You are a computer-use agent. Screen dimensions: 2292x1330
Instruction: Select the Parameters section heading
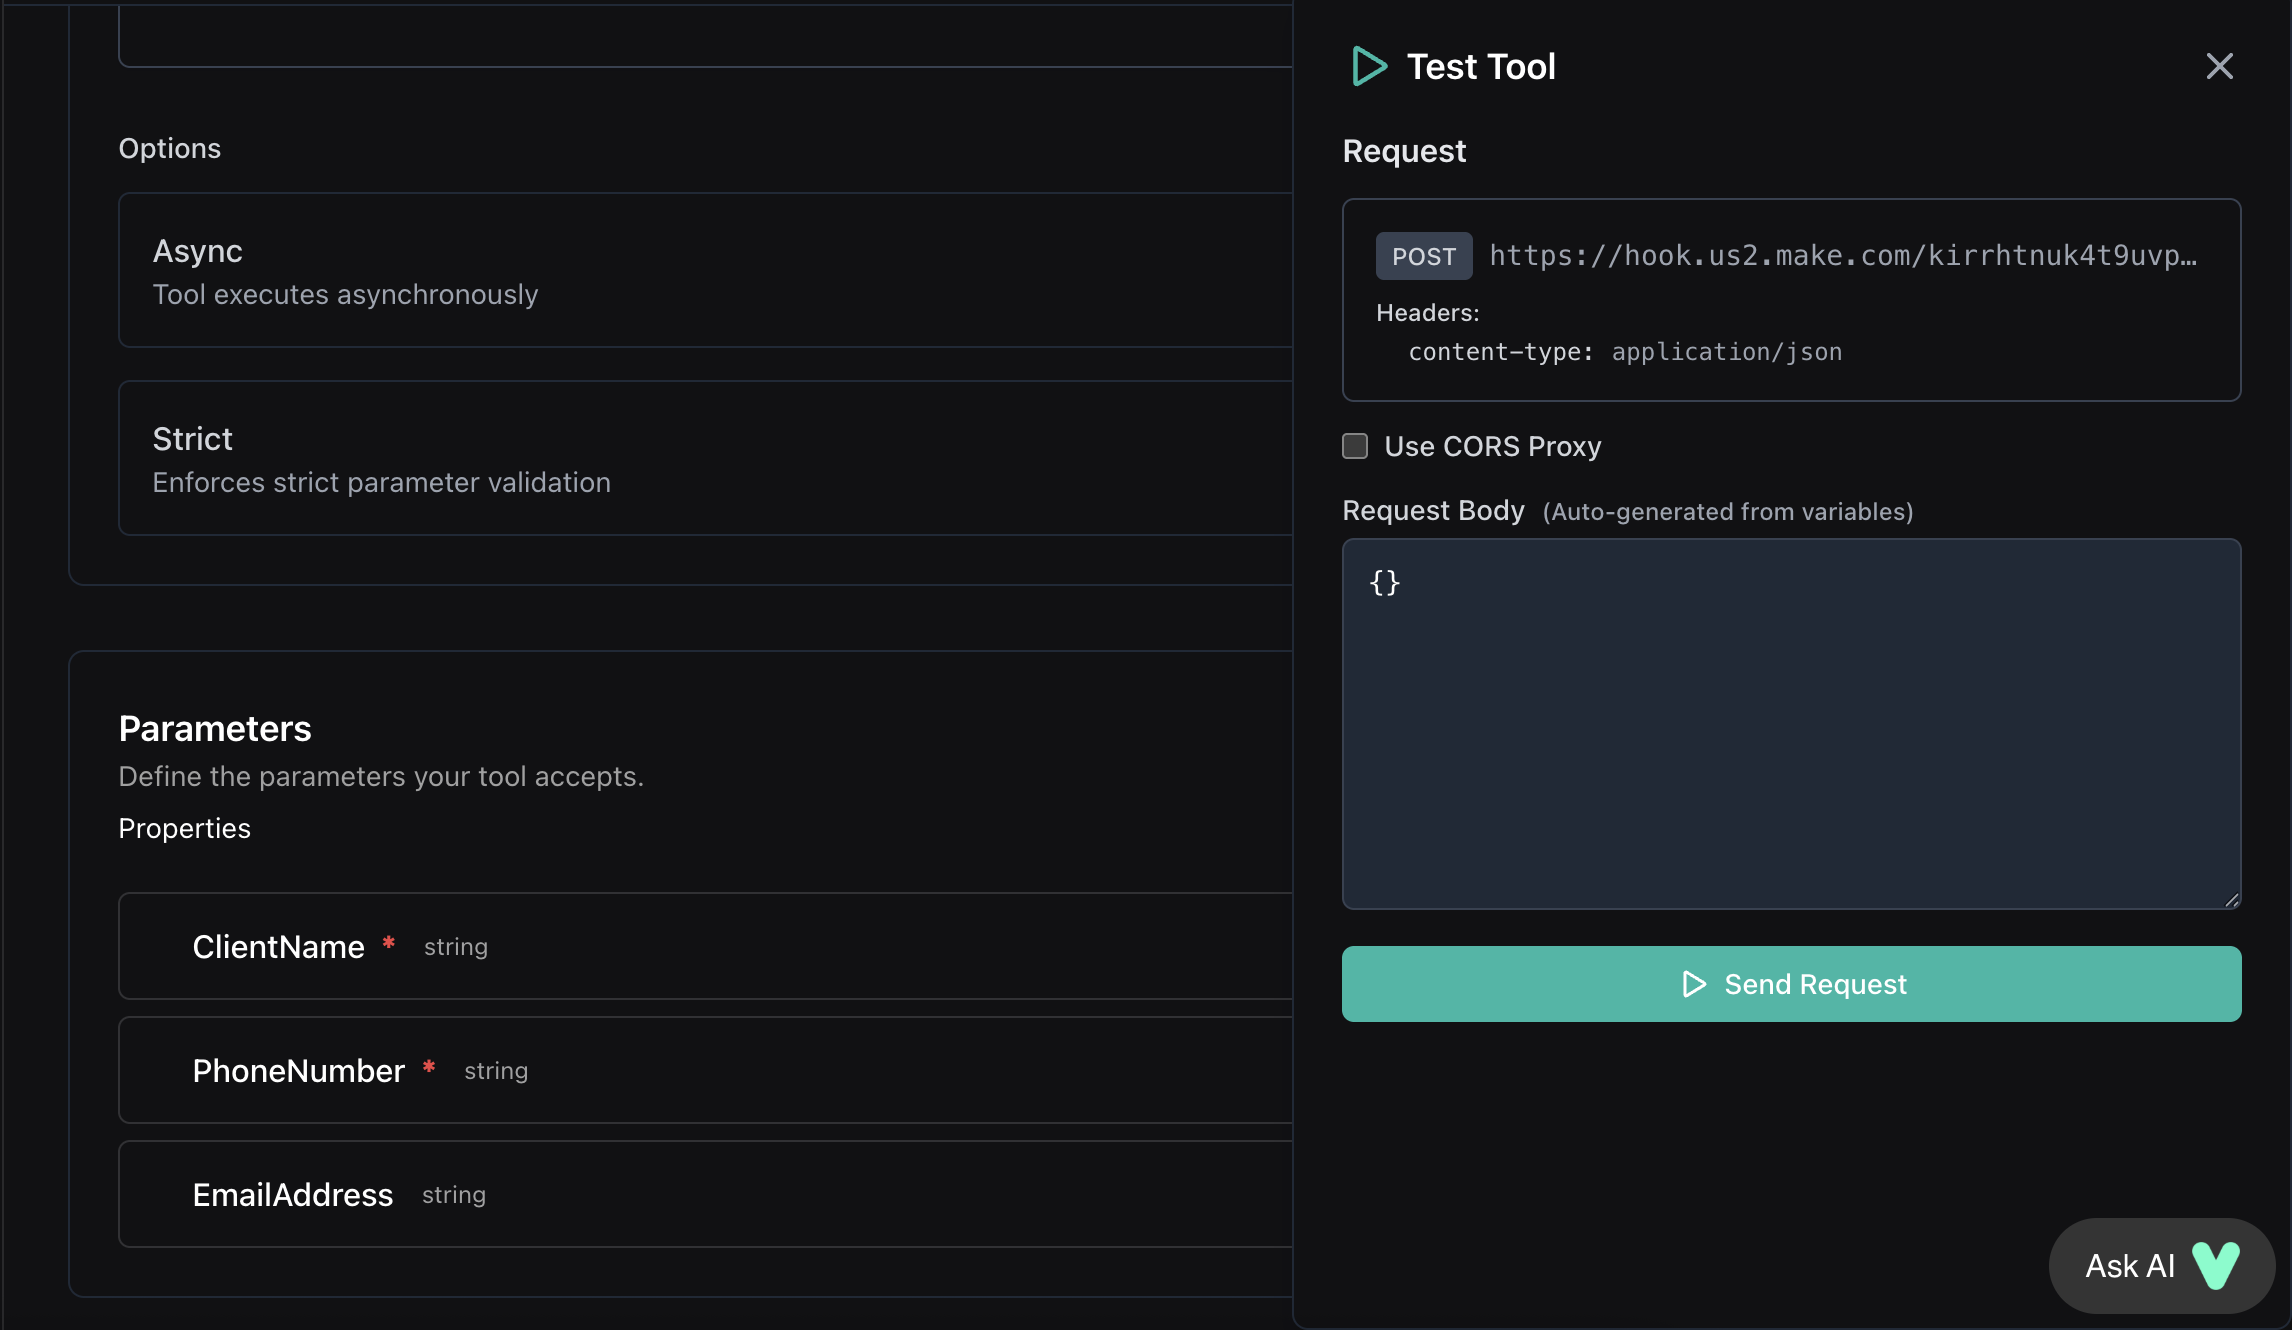click(215, 728)
